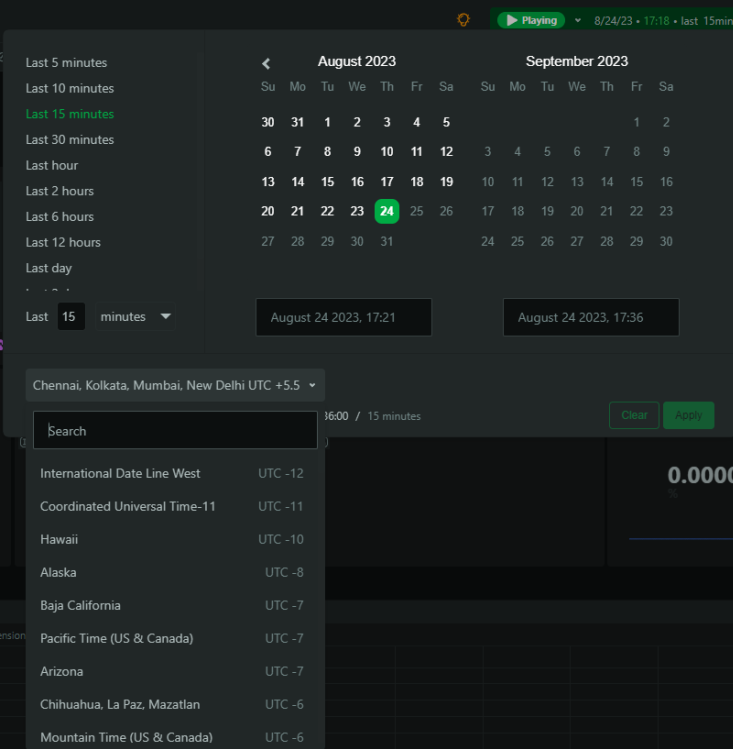This screenshot has width=733, height=749.
Task: Expand the Chennai UTC +5.5 timezone selector
Action: tap(175, 385)
